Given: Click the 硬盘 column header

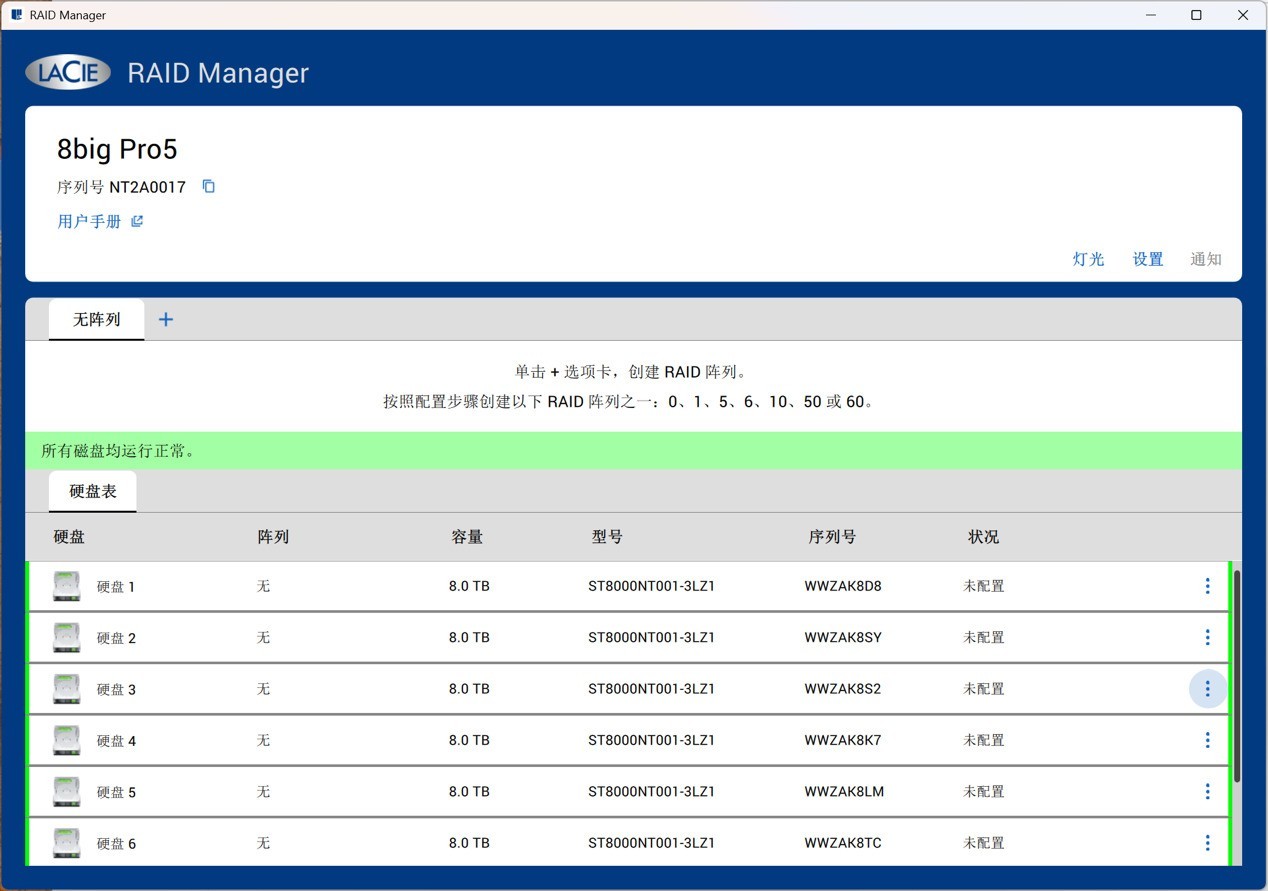Looking at the screenshot, I should click(x=69, y=537).
